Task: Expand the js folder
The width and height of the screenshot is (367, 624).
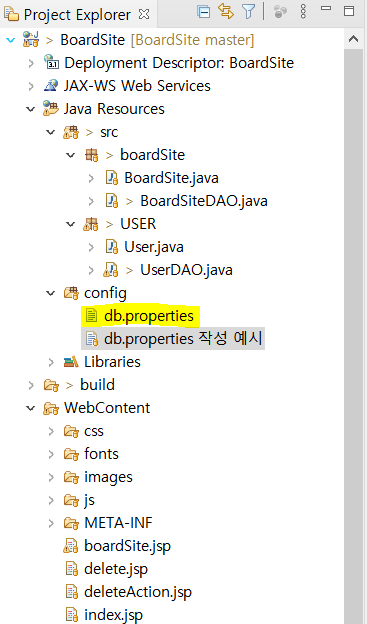Action: 51,500
